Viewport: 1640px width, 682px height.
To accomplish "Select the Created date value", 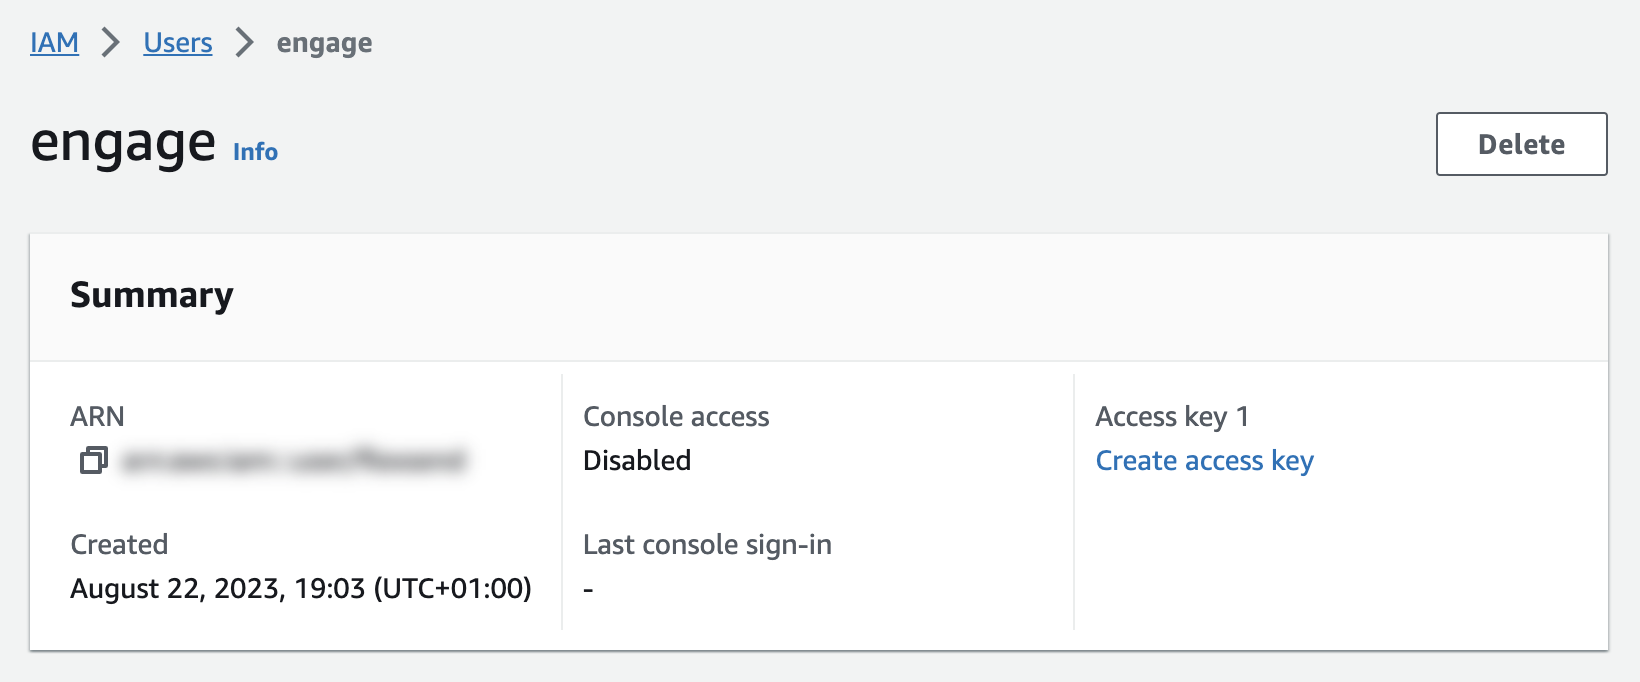I will 301,588.
